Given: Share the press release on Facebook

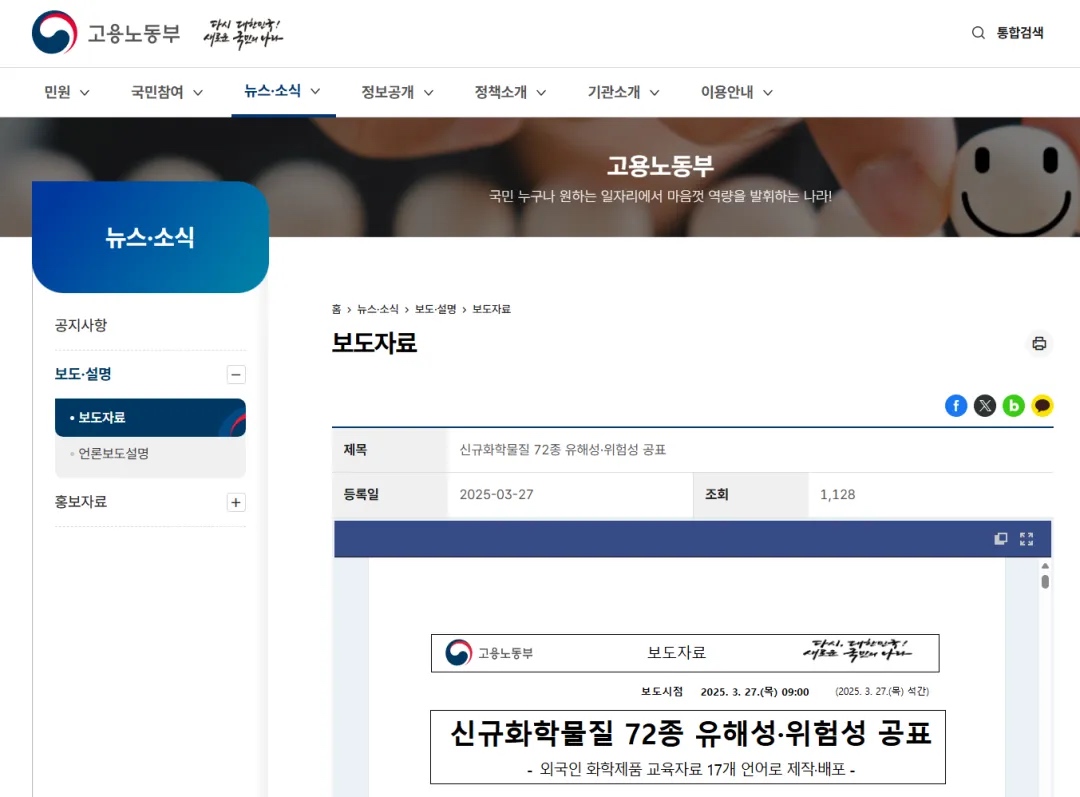Looking at the screenshot, I should click(955, 405).
